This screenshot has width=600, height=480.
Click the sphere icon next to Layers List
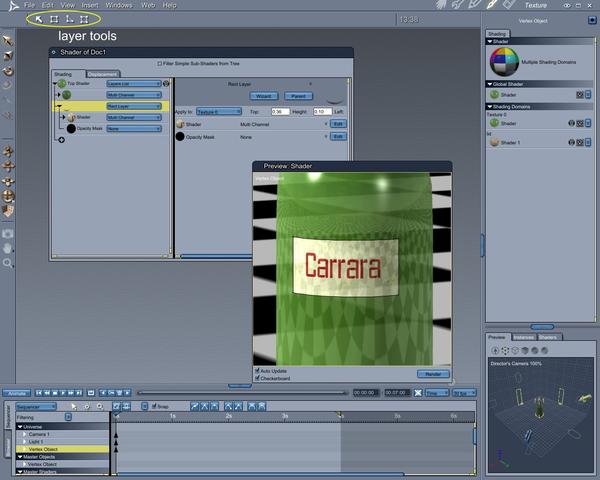[x=166, y=83]
